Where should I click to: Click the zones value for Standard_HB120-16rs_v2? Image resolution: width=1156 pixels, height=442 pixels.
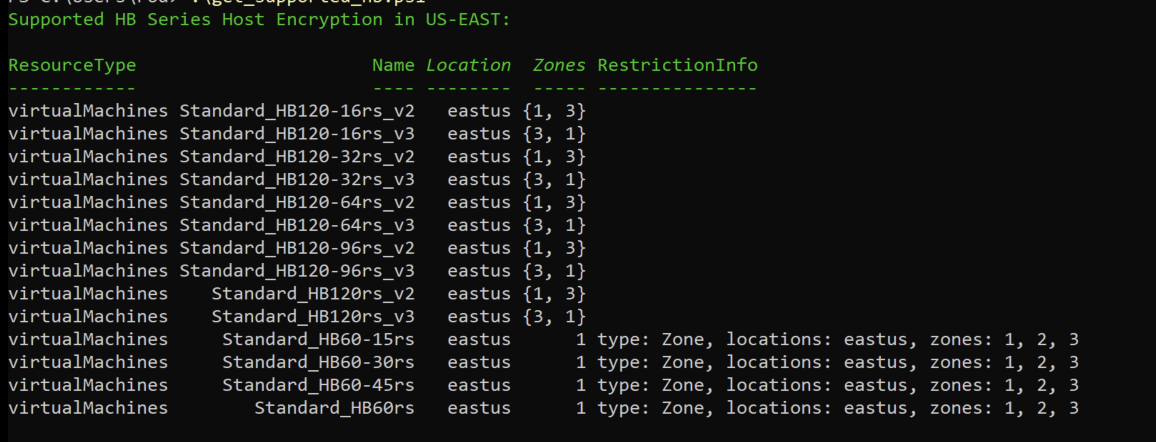(554, 111)
